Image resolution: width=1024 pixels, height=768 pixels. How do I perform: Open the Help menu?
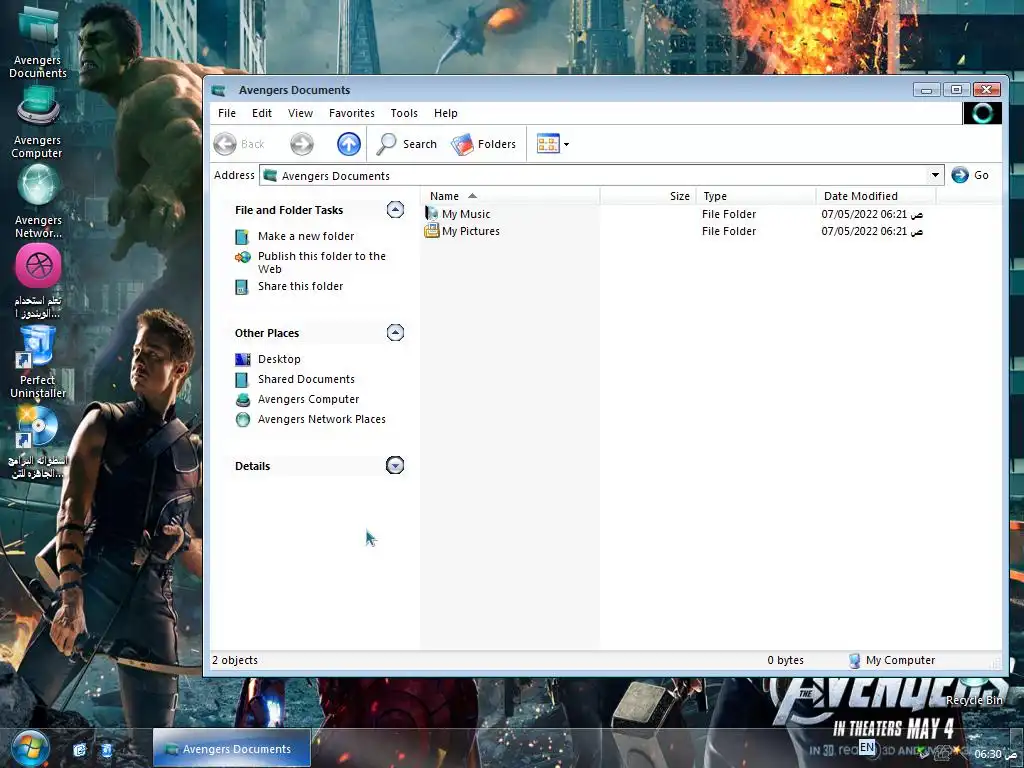[x=445, y=113]
